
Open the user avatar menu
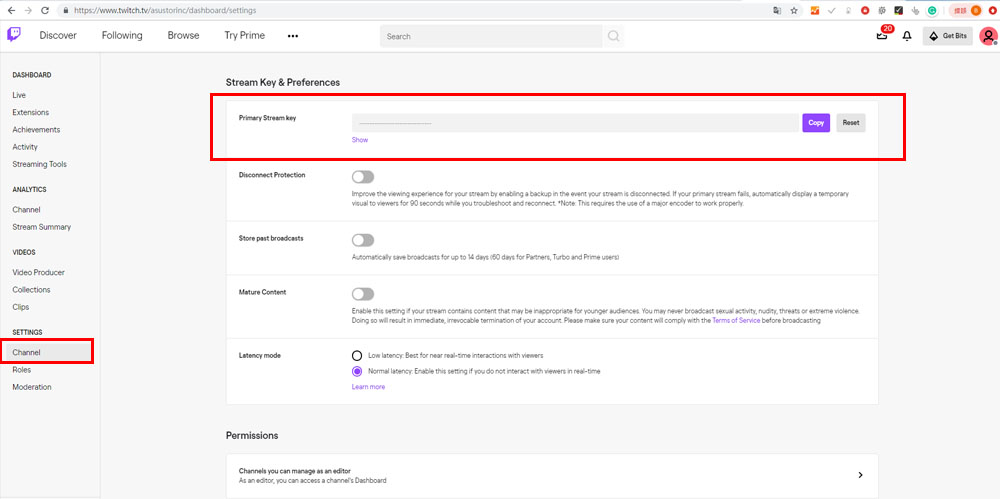pyautogui.click(x=988, y=36)
